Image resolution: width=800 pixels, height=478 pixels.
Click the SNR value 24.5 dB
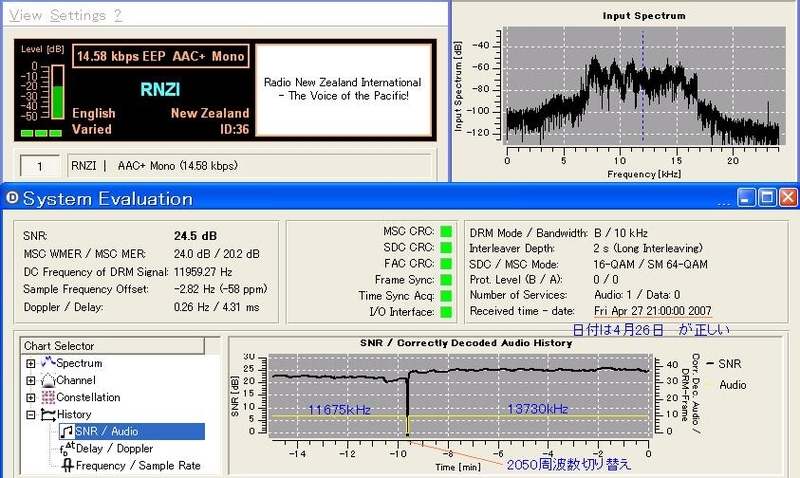click(195, 236)
